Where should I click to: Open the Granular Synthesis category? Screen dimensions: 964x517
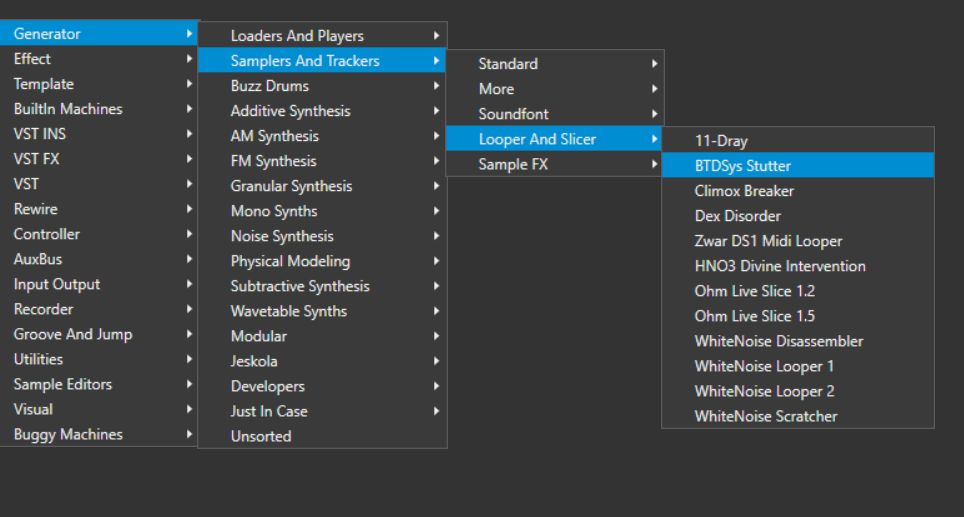[291, 186]
